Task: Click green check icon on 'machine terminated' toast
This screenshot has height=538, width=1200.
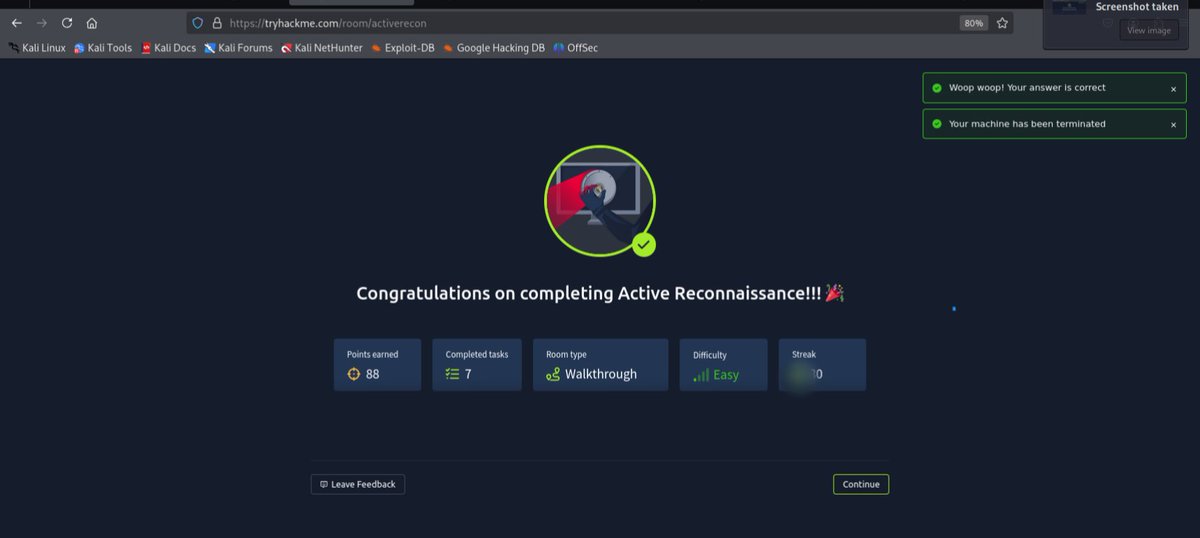Action: coord(937,124)
